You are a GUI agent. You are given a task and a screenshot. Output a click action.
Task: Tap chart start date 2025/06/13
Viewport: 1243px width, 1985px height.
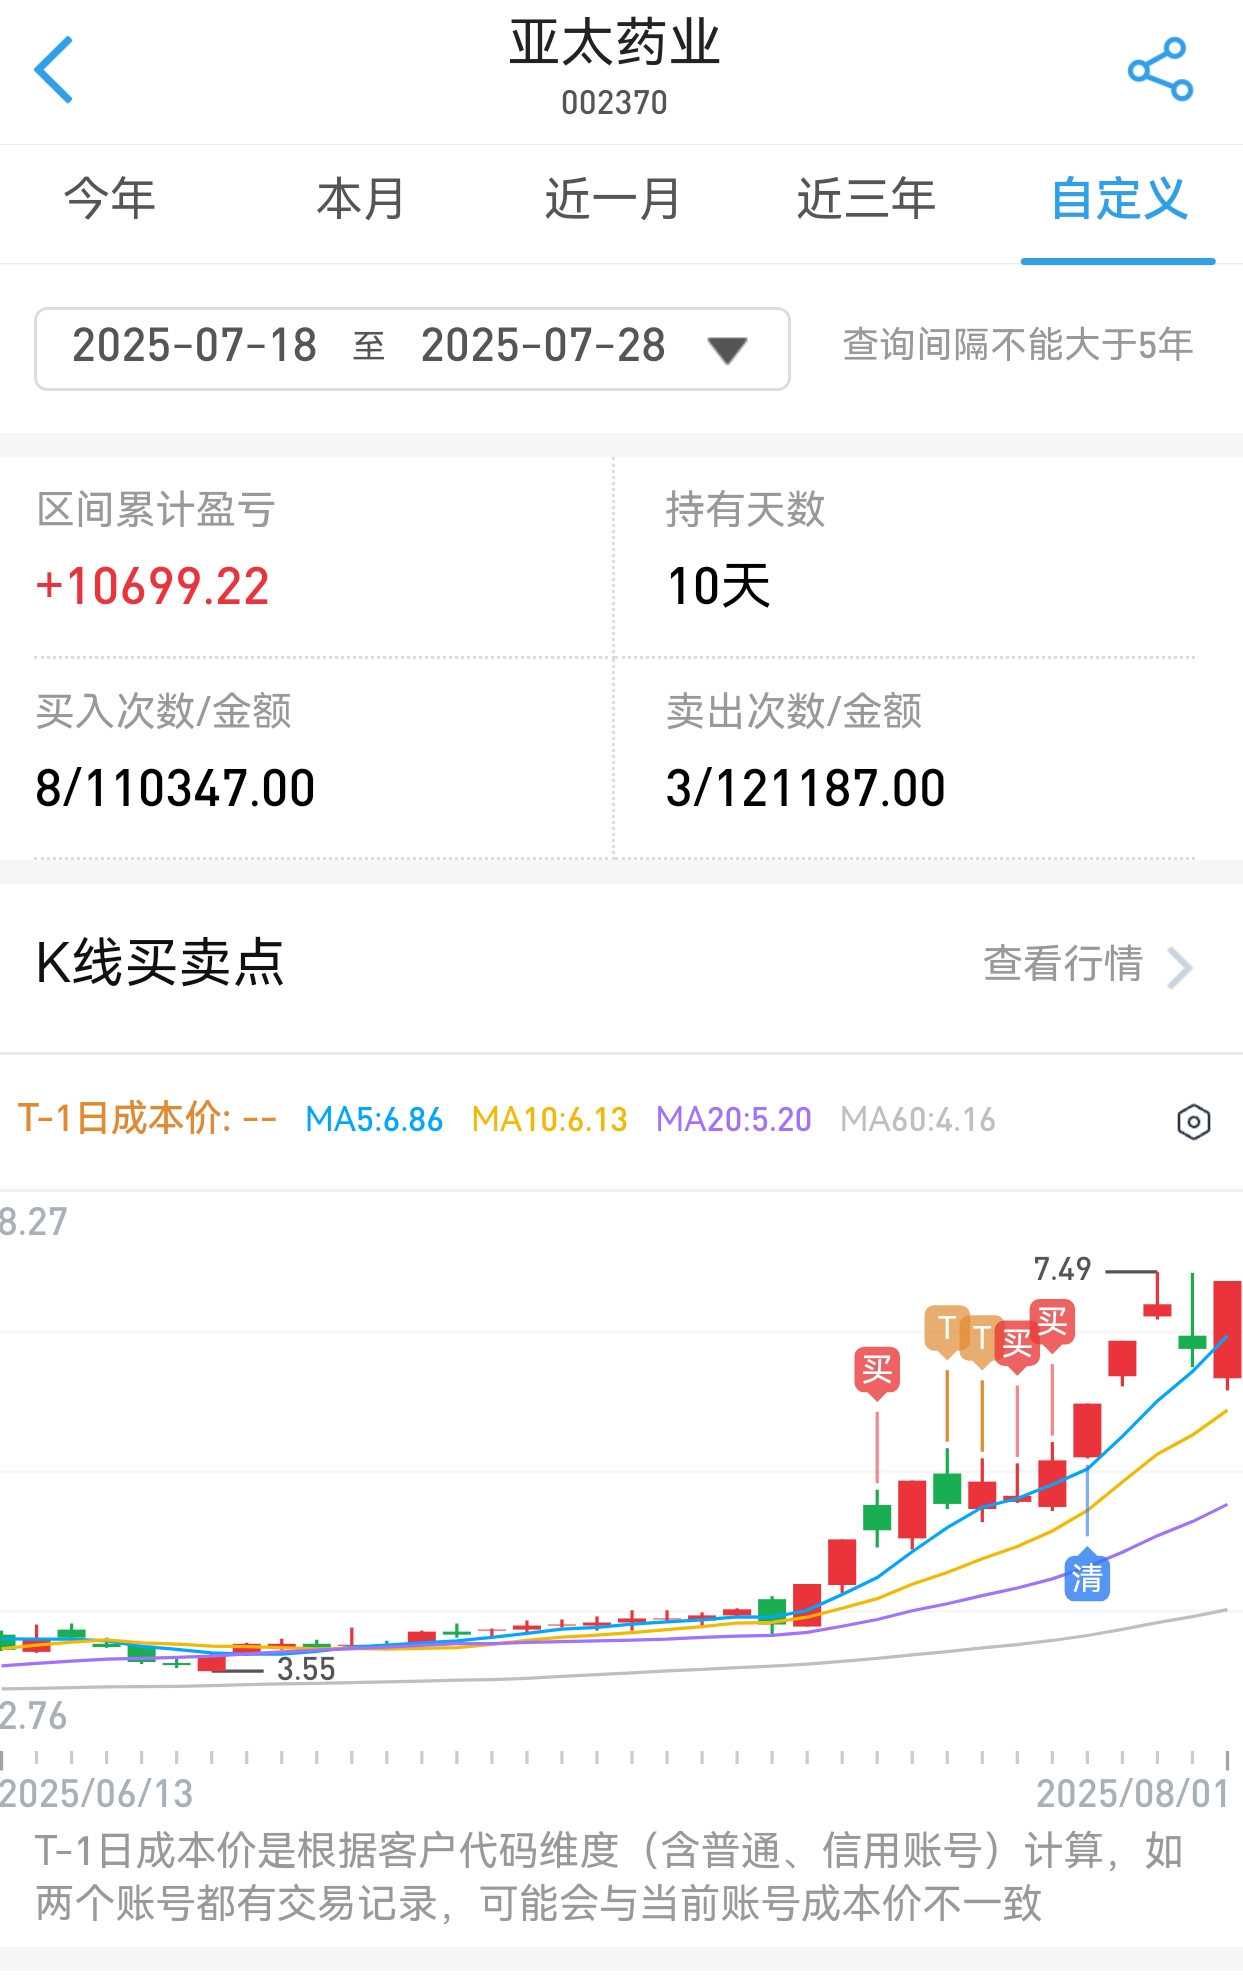pos(96,1794)
